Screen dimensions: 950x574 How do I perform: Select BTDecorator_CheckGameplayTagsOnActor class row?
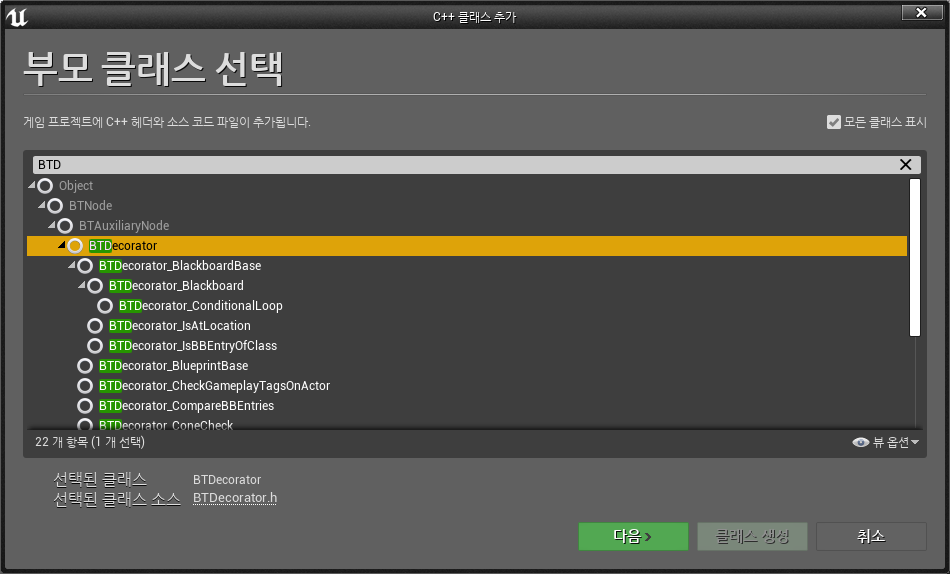click(467, 385)
